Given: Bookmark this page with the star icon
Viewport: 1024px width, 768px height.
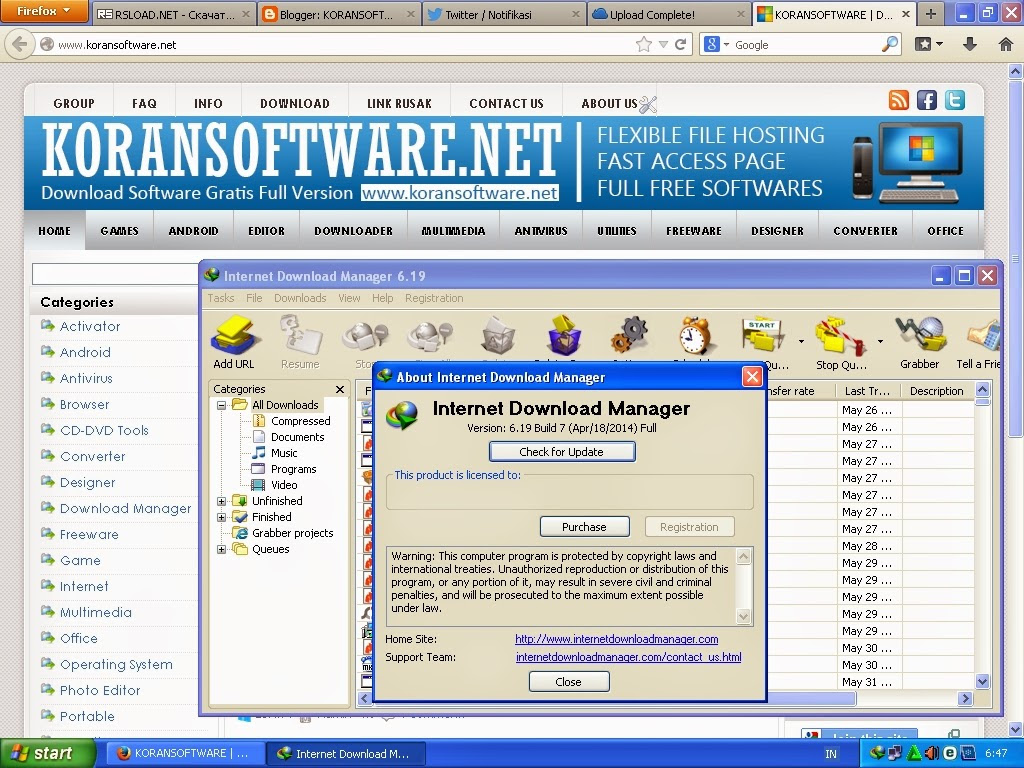Looking at the screenshot, I should tap(644, 44).
